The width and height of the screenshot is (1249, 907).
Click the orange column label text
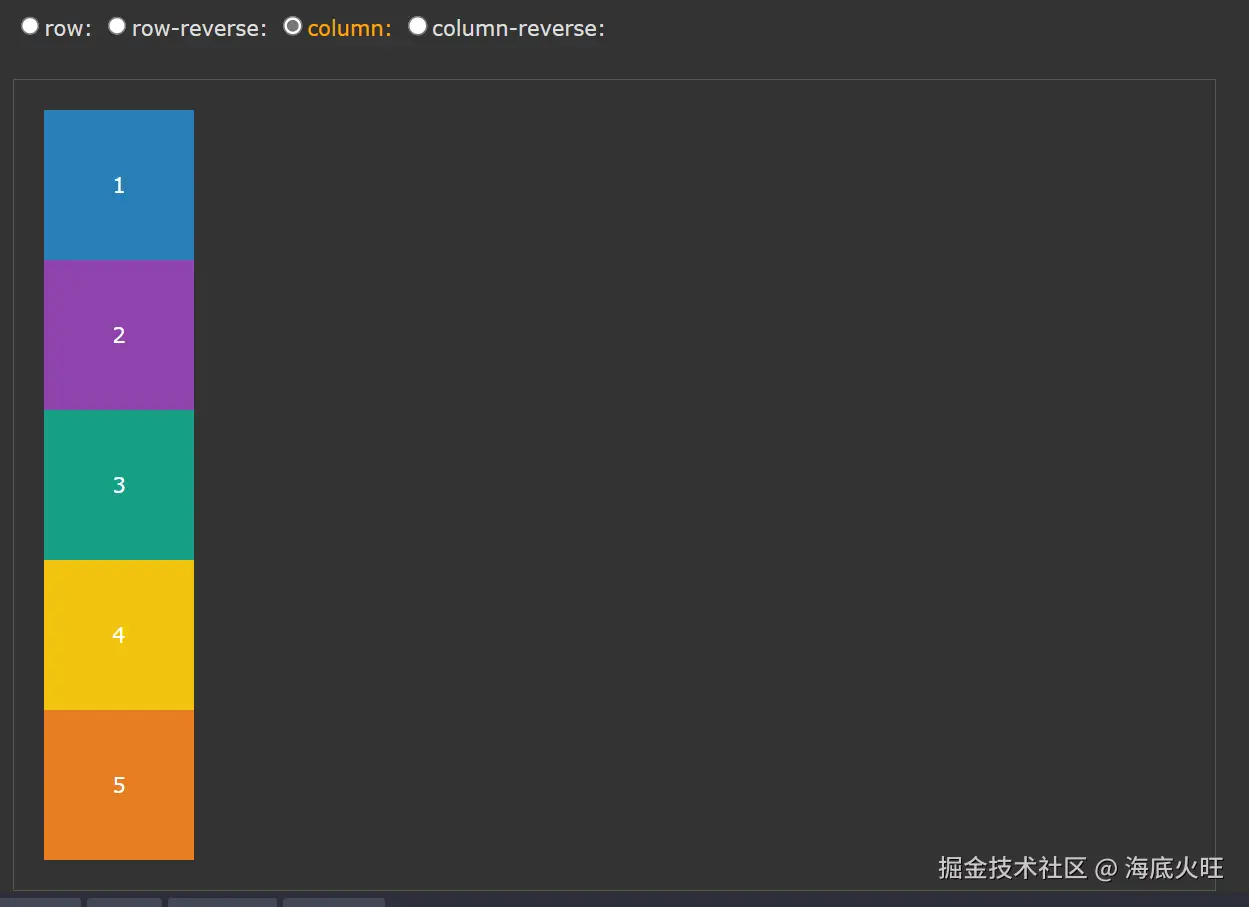click(x=349, y=28)
